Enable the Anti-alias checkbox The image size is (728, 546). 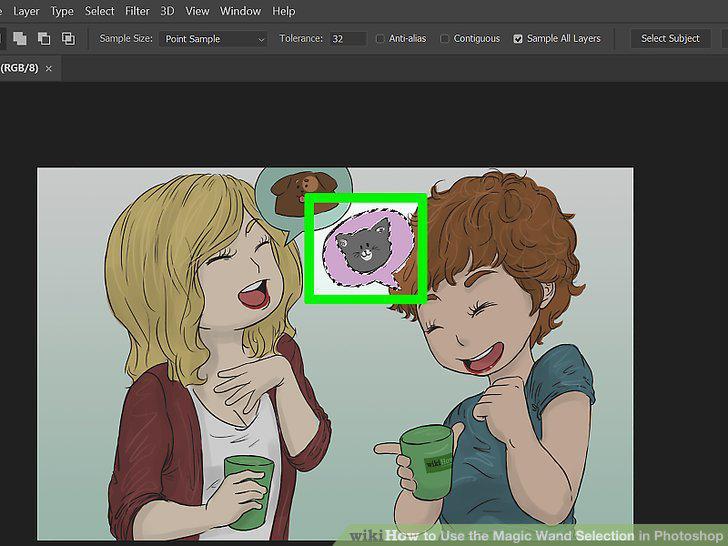tap(380, 39)
